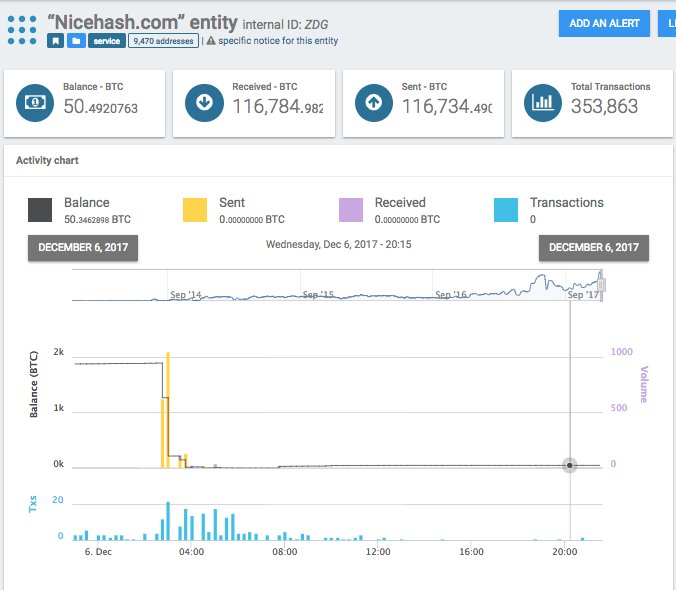Click the 'Wednesday, Dec 6, 2017 - 20:15' text
Image resolution: width=676 pixels, height=590 pixels.
point(338,244)
